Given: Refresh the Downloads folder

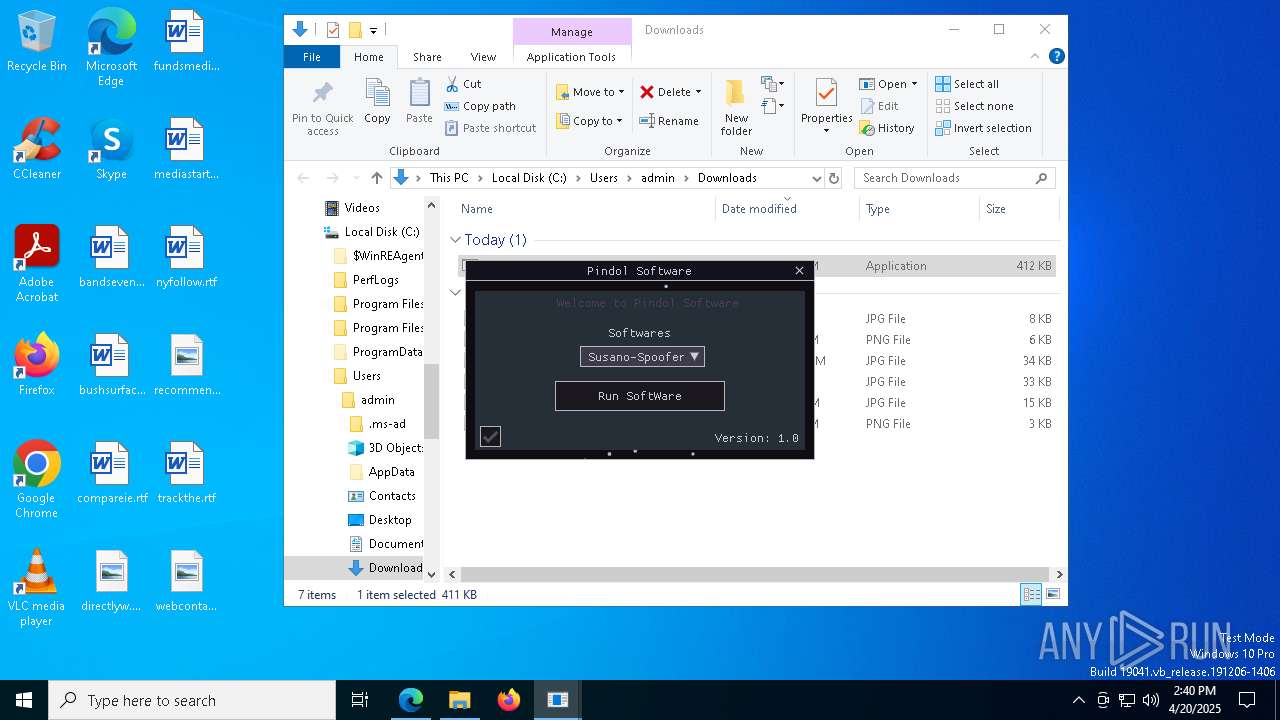Looking at the screenshot, I should 835,178.
